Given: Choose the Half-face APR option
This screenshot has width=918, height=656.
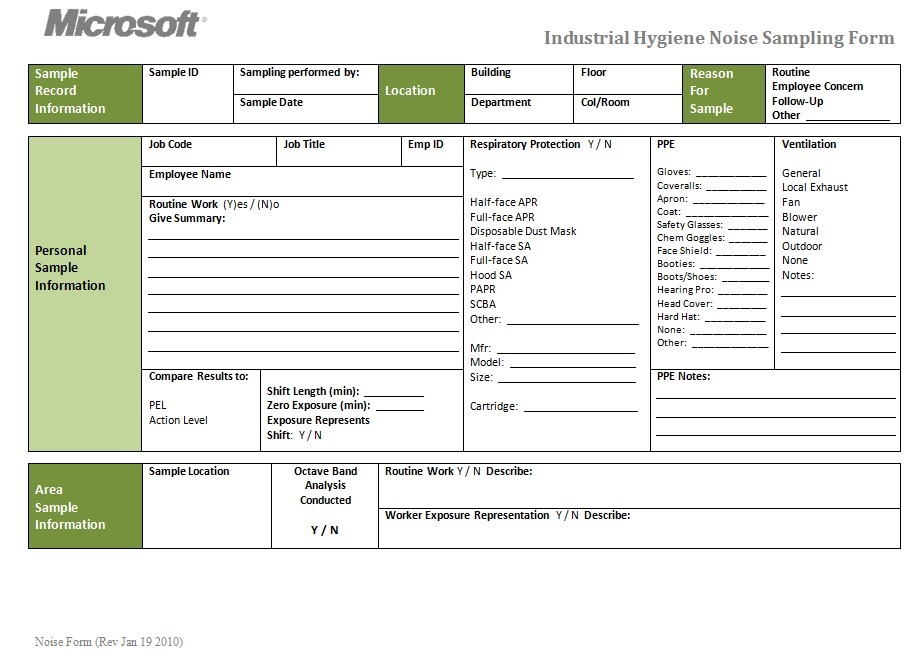Looking at the screenshot, I should point(503,202).
